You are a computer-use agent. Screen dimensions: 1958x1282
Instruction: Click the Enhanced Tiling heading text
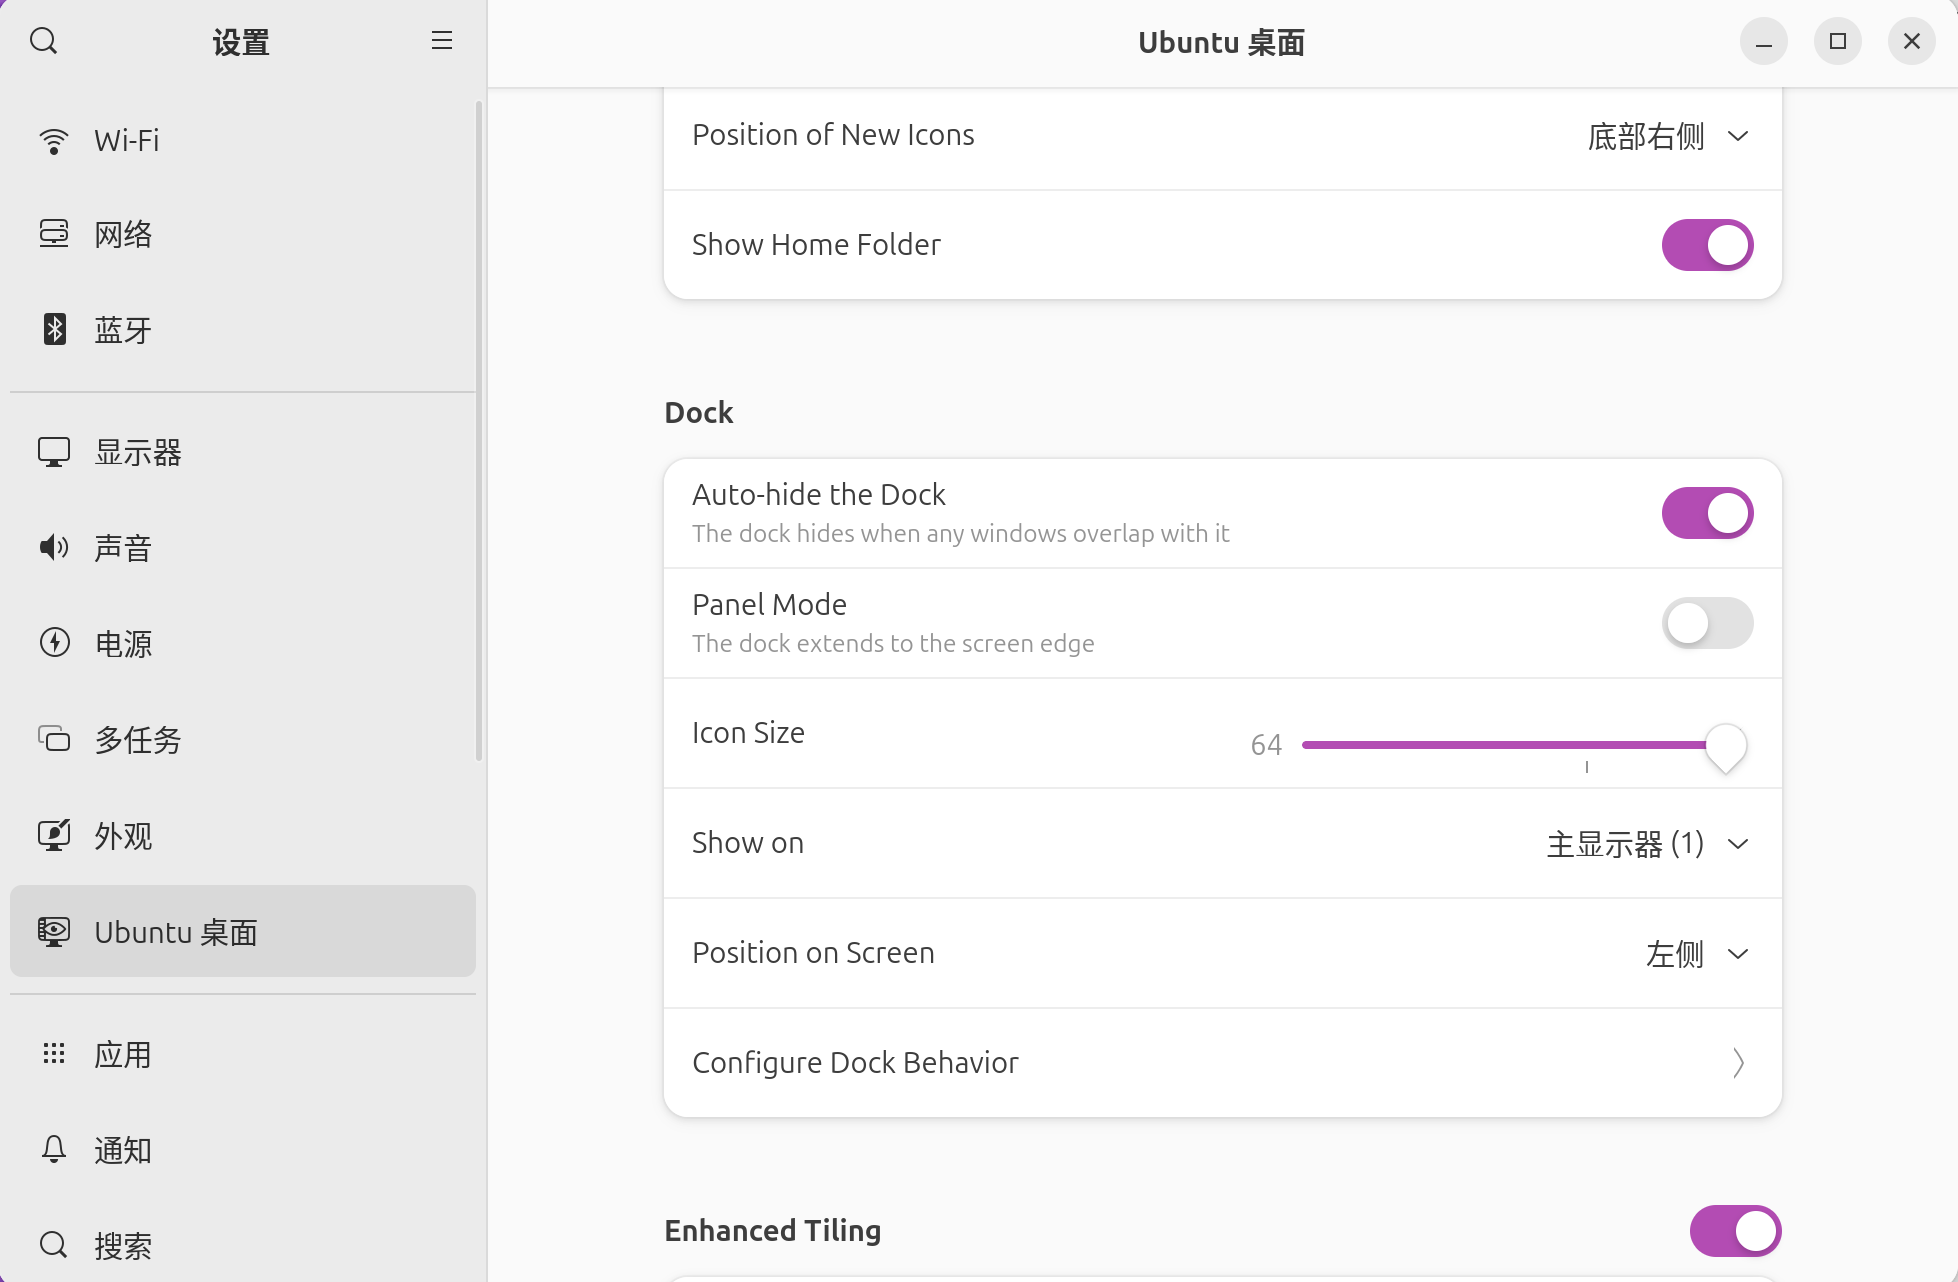773,1231
